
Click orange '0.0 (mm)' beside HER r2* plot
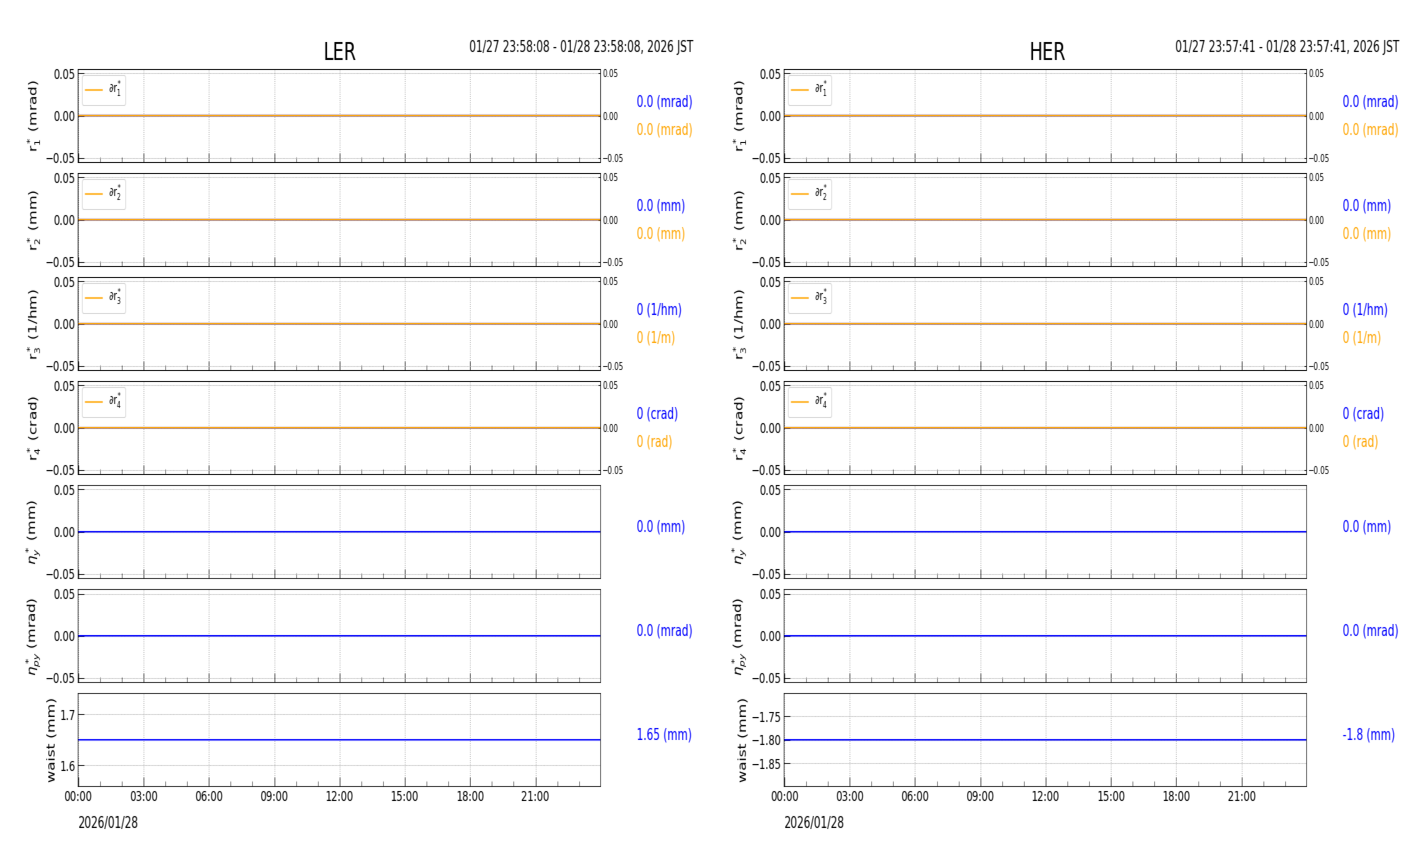coord(1367,234)
